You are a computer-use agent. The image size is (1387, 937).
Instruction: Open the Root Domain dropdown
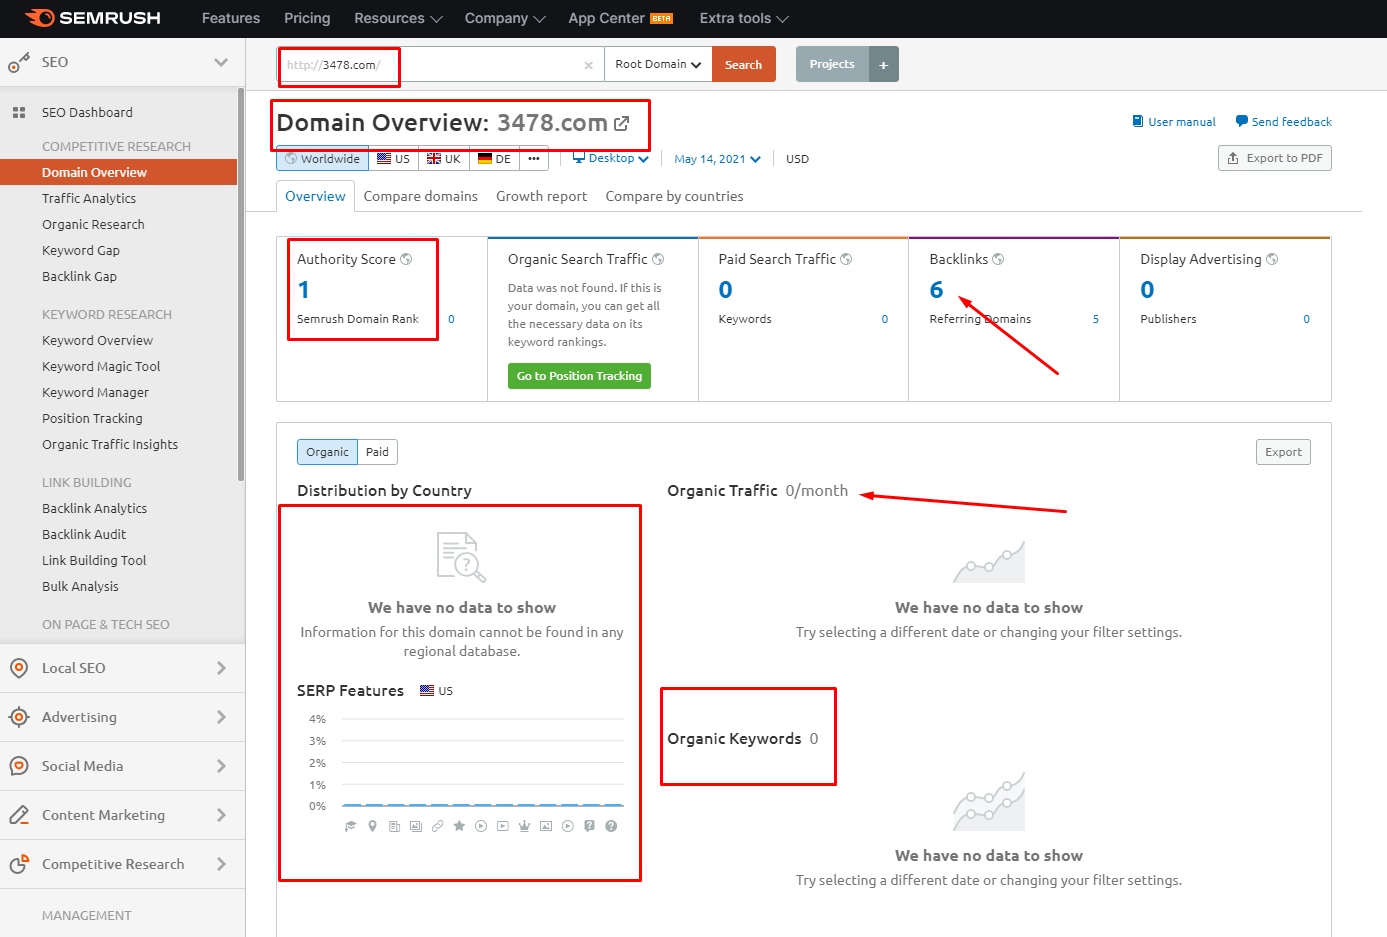[658, 64]
